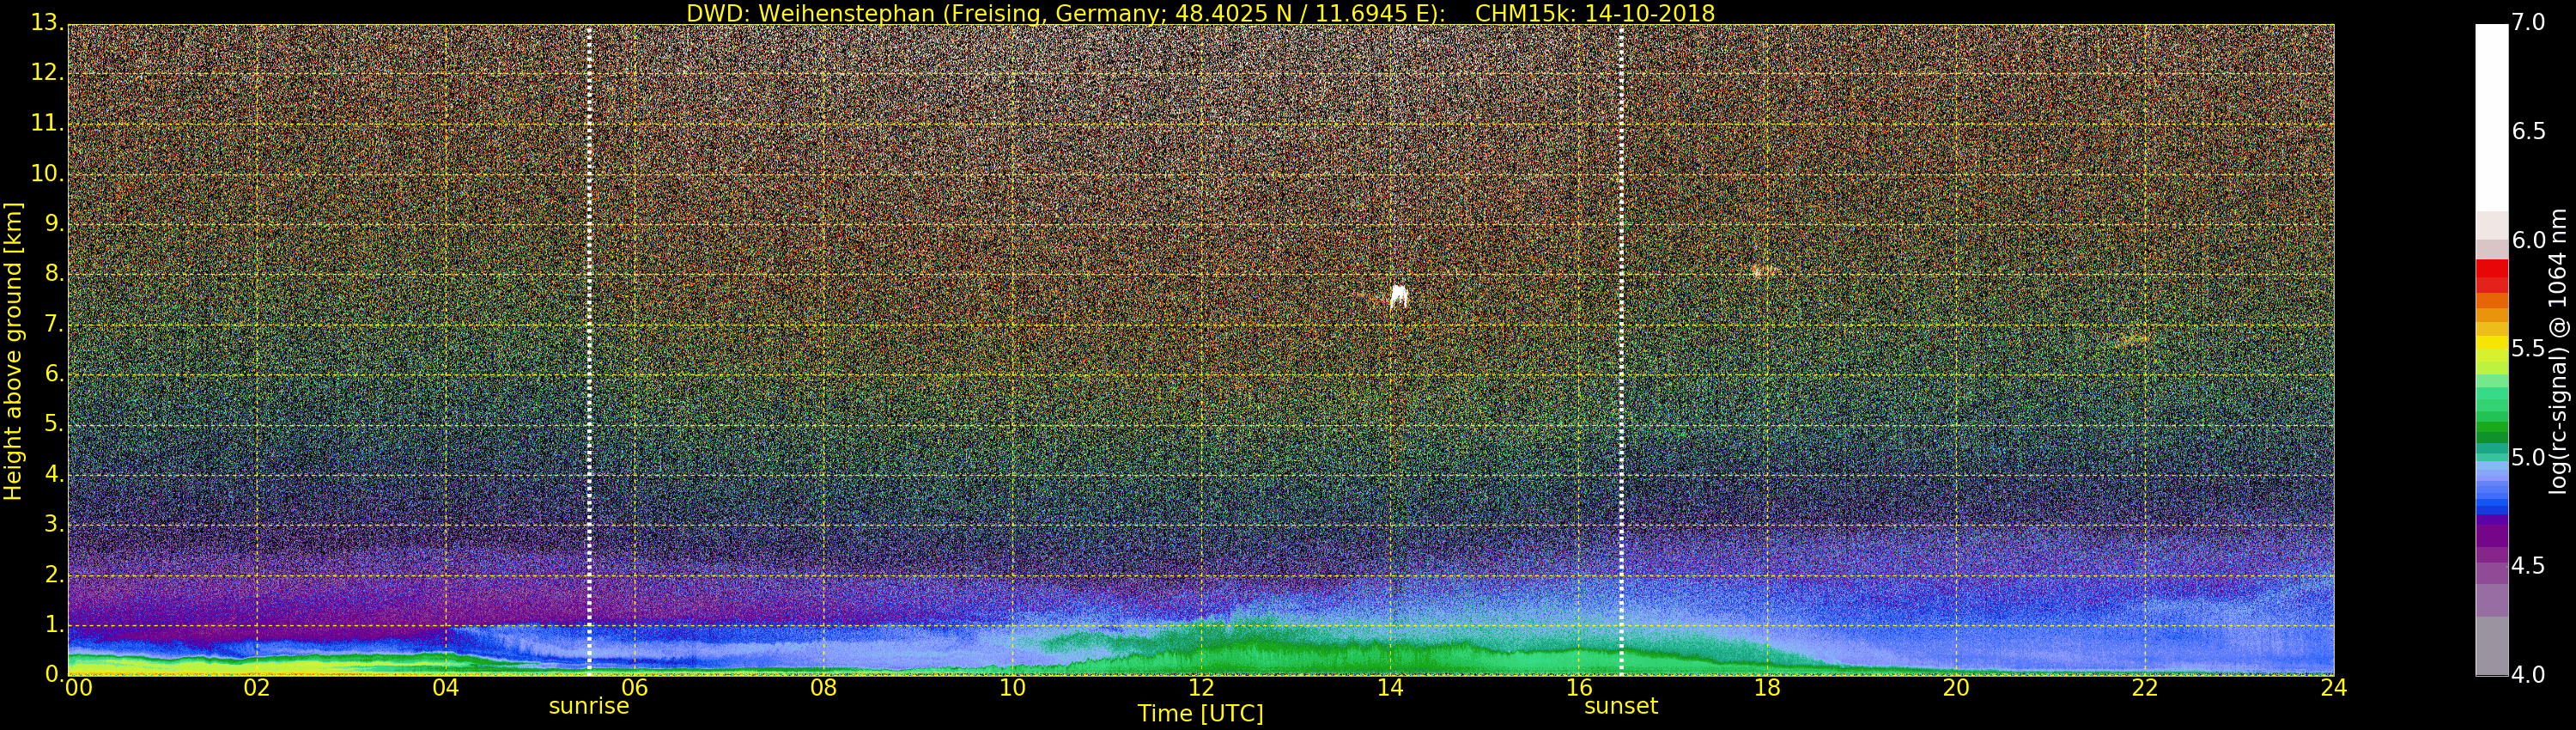Click the "22" time axis tick label
2576x730 pixels.
click(x=2145, y=688)
